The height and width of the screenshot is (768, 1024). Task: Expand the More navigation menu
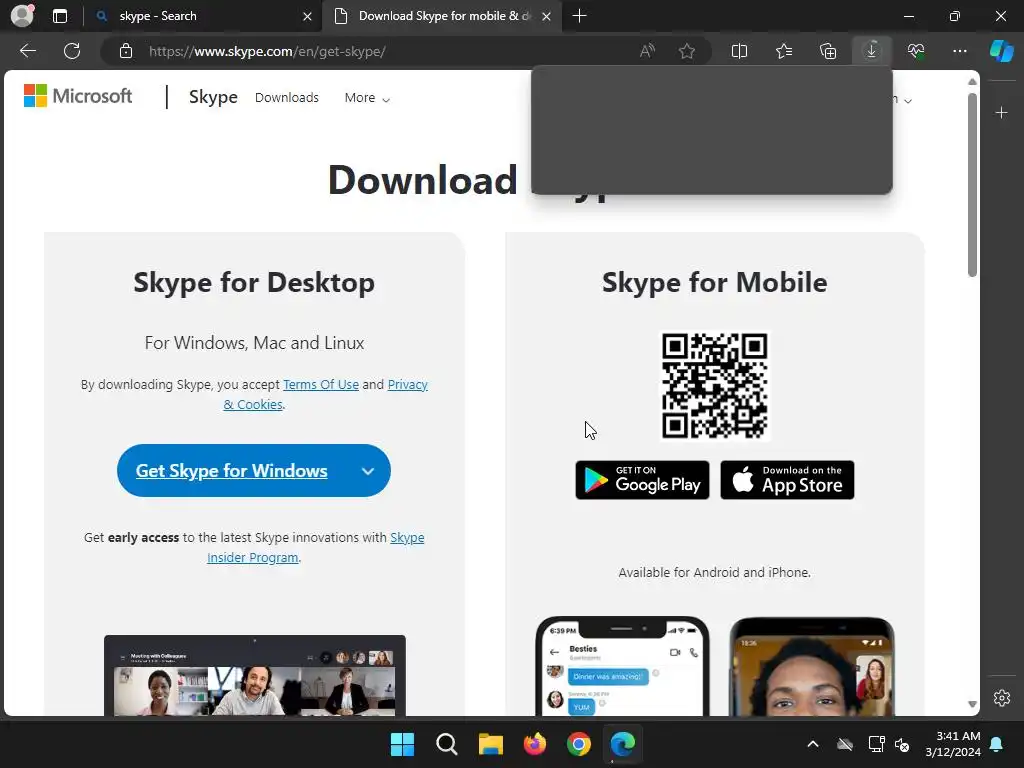[x=367, y=98]
